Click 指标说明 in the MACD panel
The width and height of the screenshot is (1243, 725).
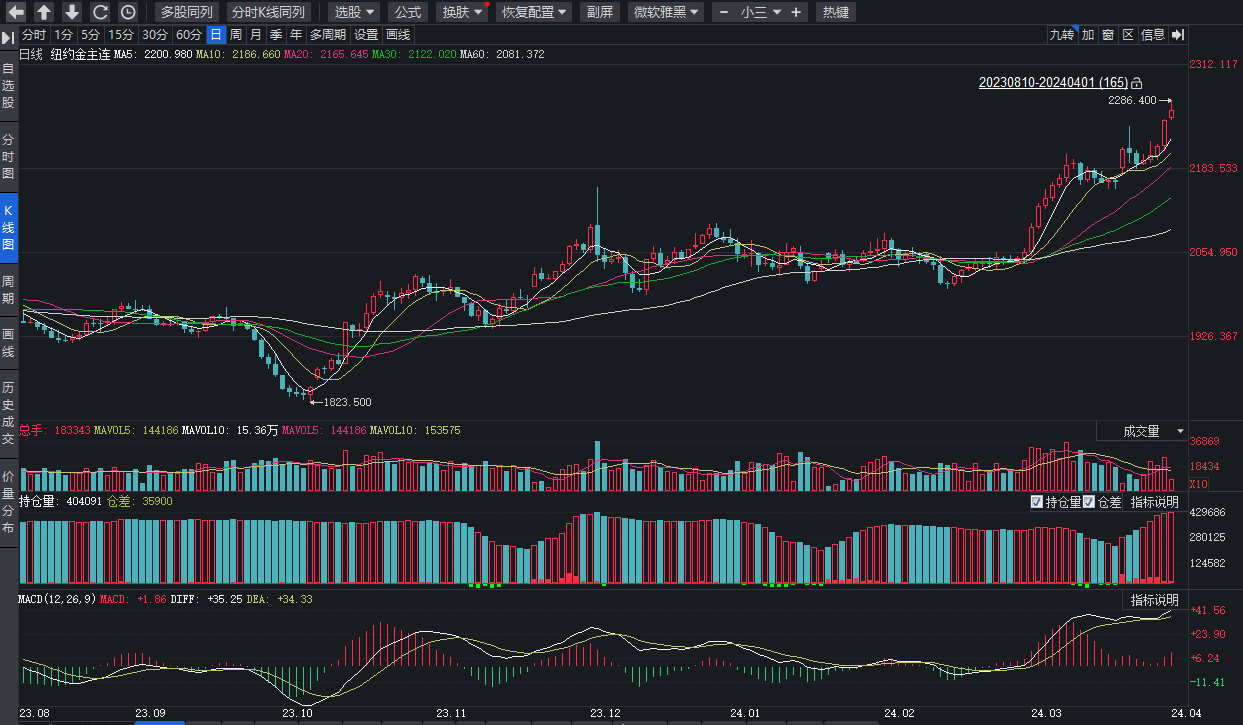click(1154, 600)
